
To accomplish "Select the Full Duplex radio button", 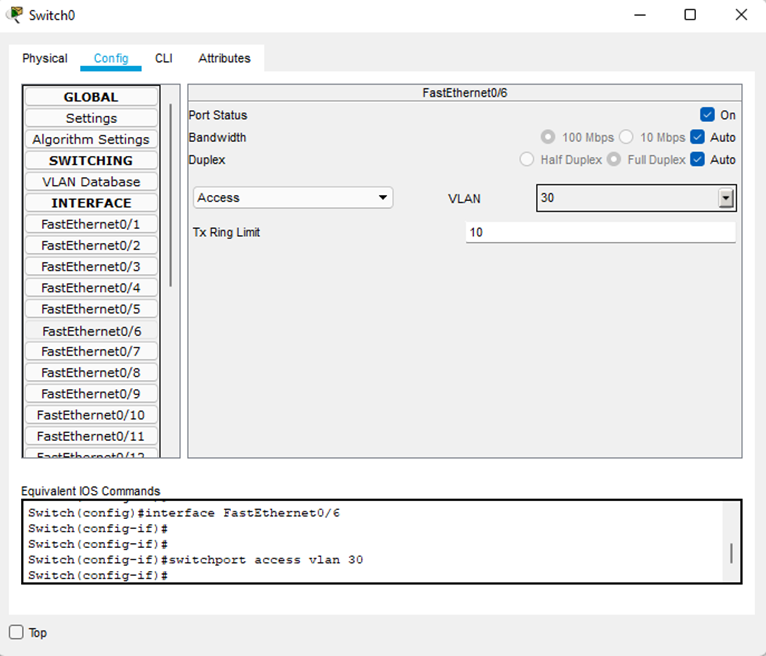I will [614, 159].
